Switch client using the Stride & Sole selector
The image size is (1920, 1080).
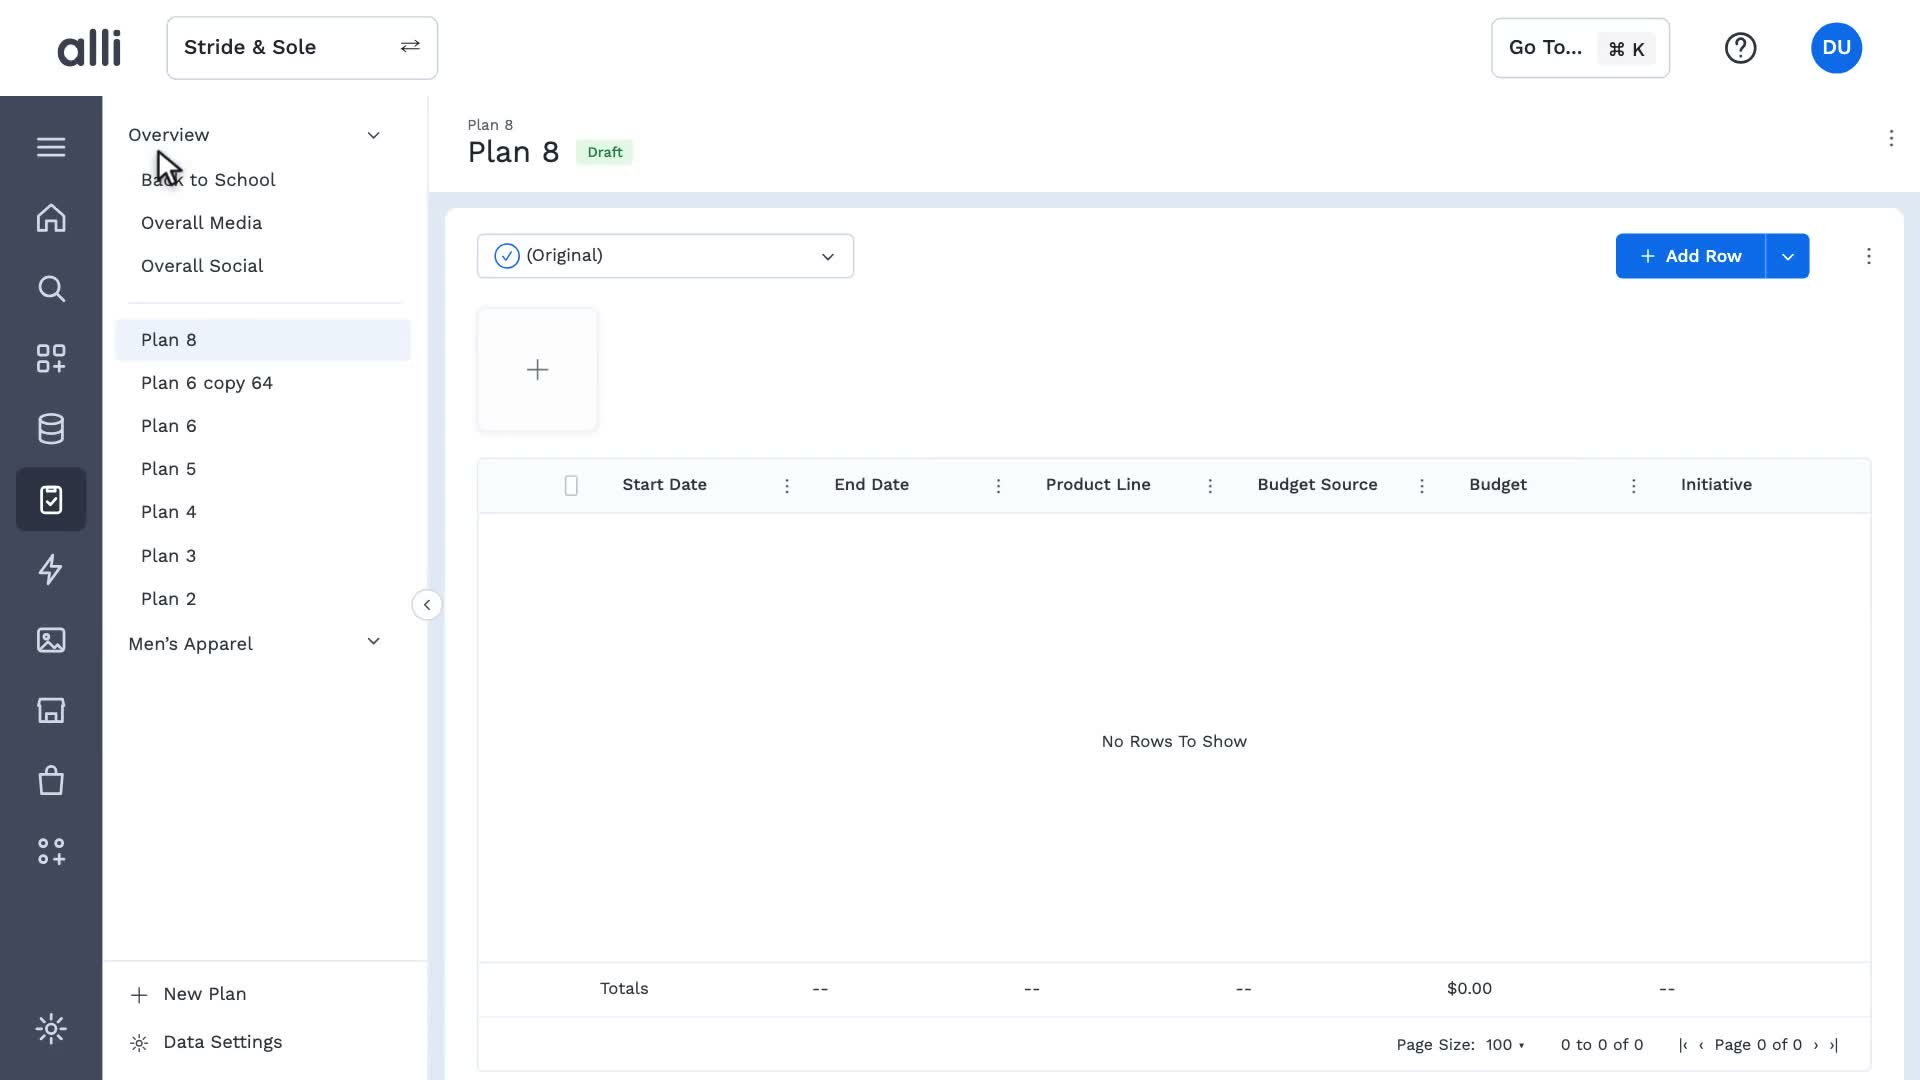(302, 48)
